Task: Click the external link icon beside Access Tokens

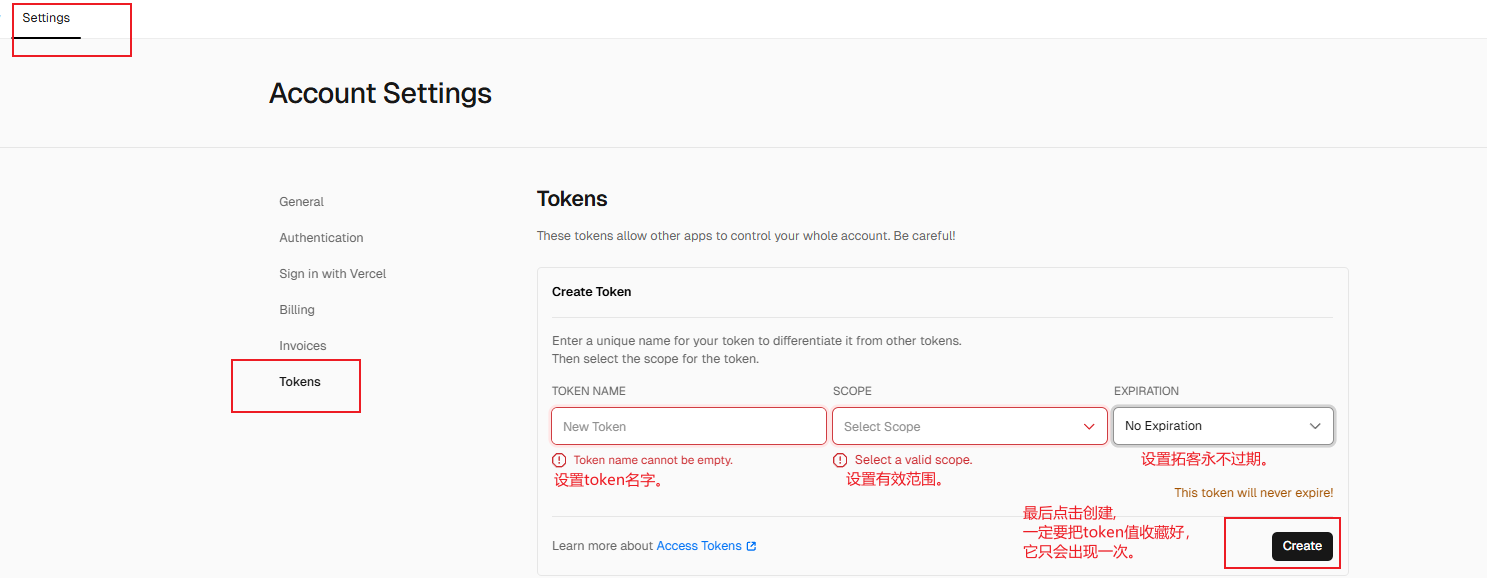Action: [x=752, y=546]
